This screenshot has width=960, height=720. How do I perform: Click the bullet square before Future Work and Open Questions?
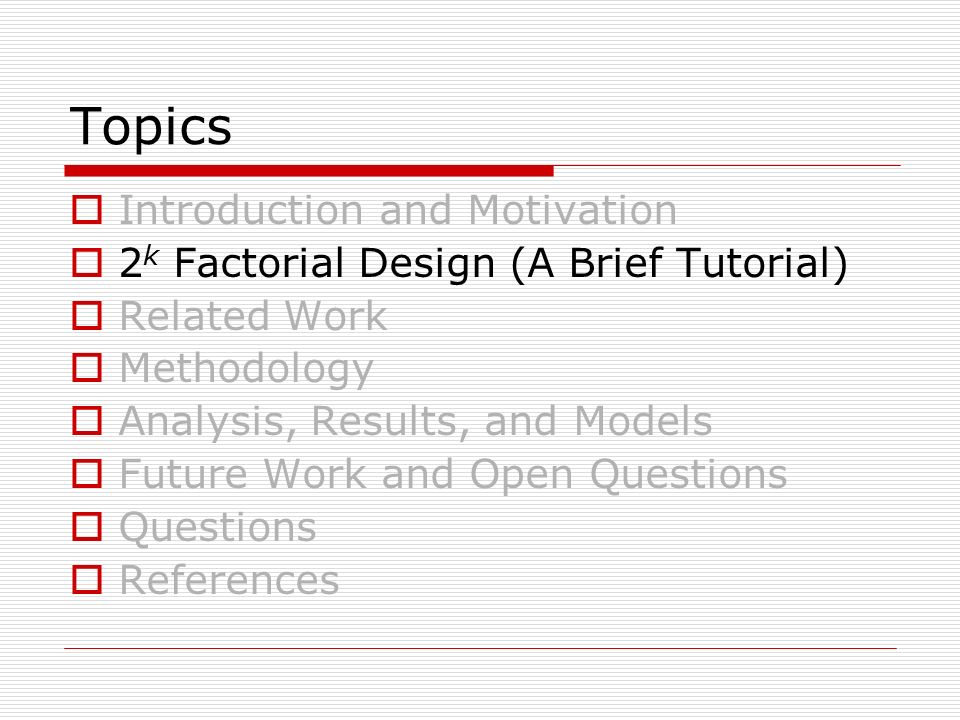point(87,473)
